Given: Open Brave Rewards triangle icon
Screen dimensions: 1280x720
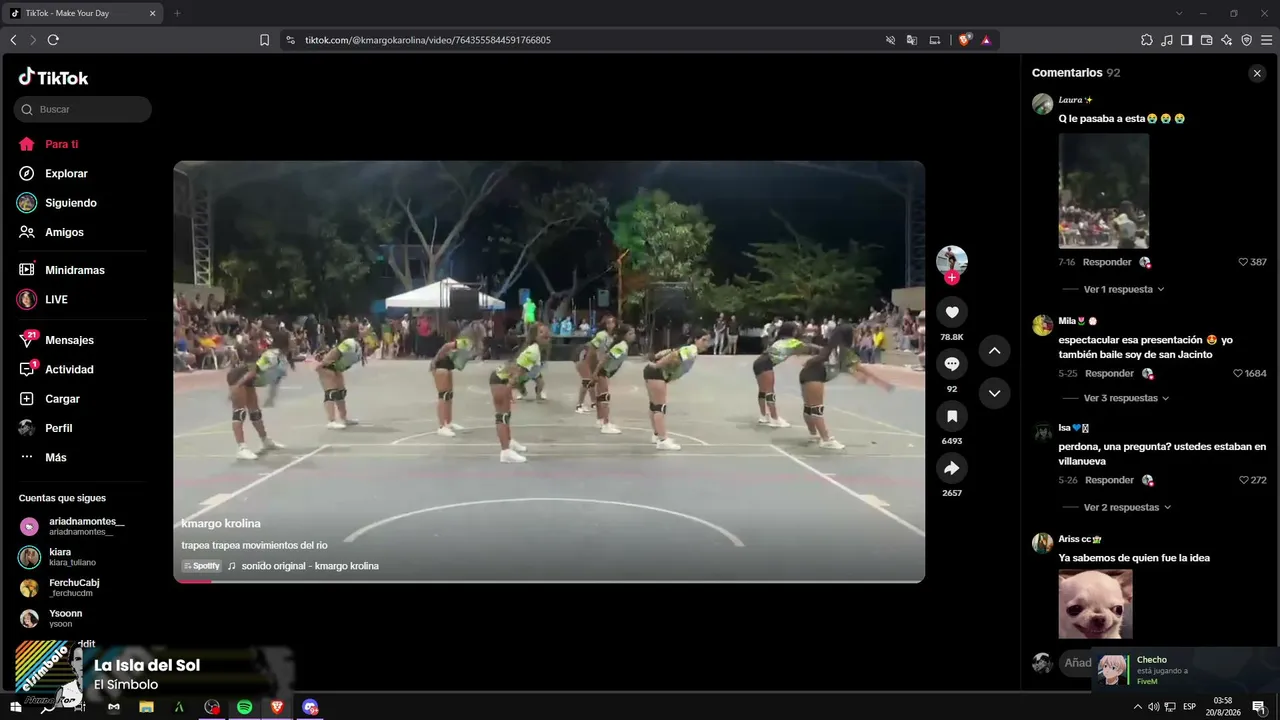Looking at the screenshot, I should coord(986,40).
